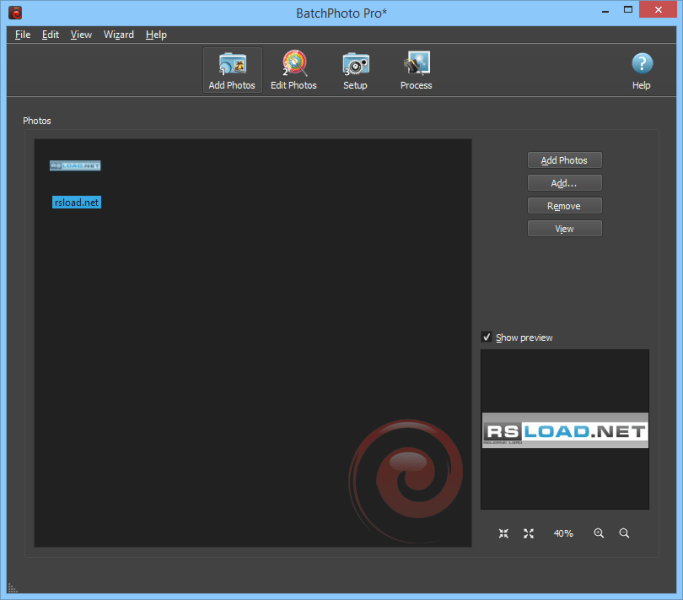
Task: Click the fit-to-window preview icon
Action: [x=504, y=533]
